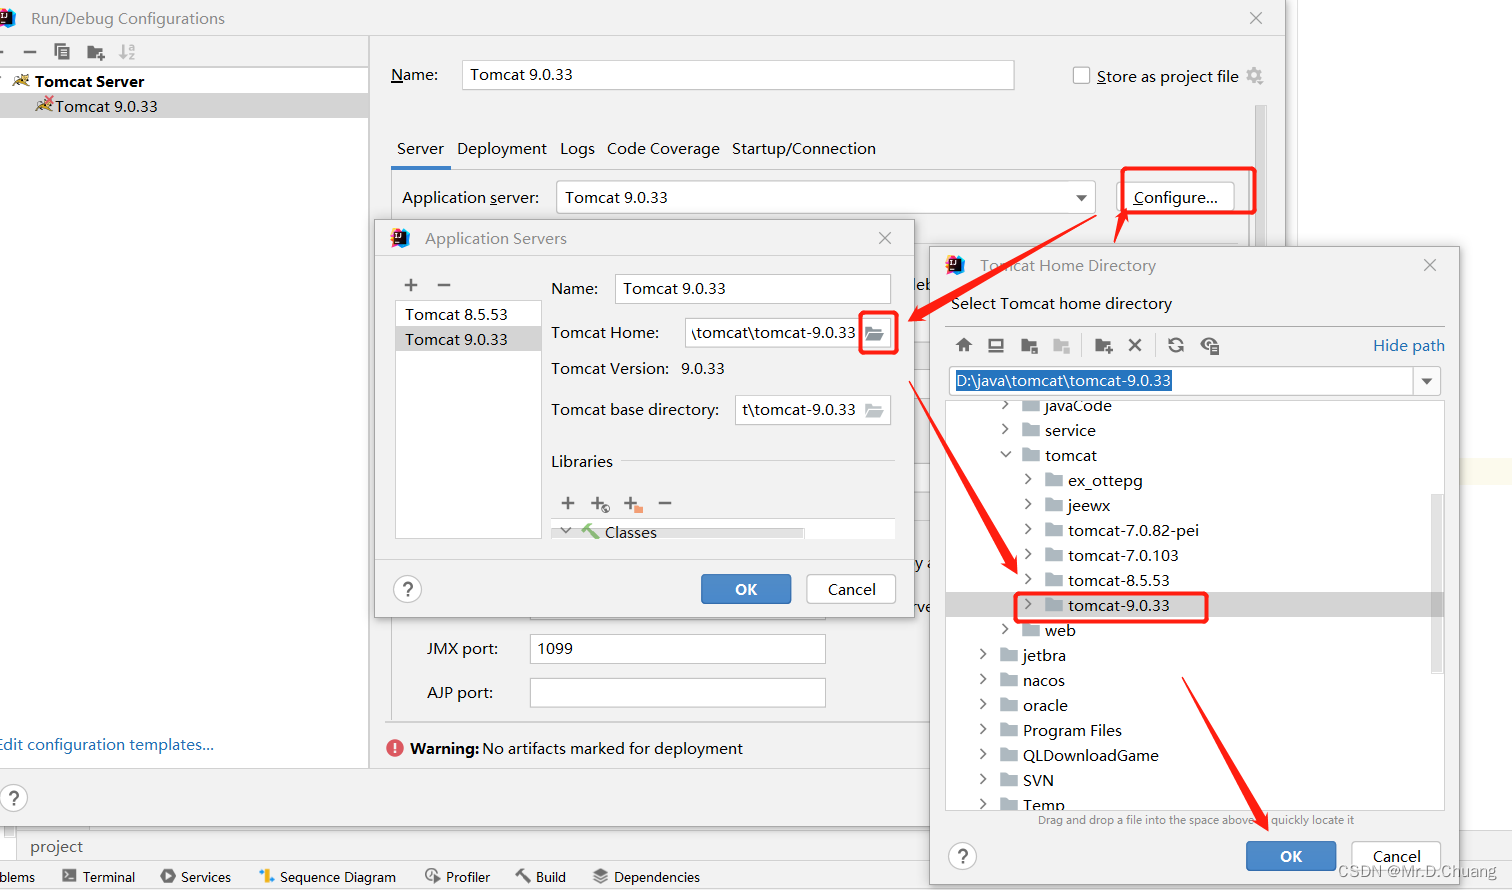Create new configuration folder icon
Viewport: 1512px width, 890px height.
[96, 52]
